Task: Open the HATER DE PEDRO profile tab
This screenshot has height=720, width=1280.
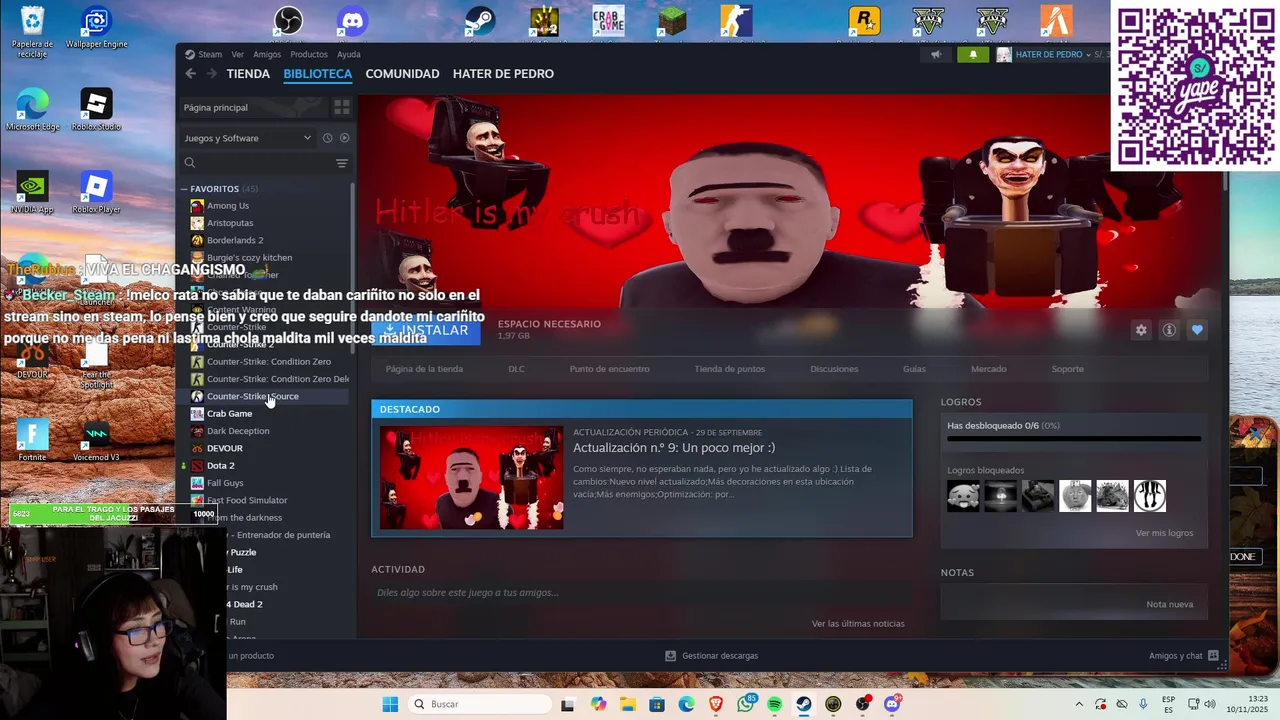Action: click(503, 74)
